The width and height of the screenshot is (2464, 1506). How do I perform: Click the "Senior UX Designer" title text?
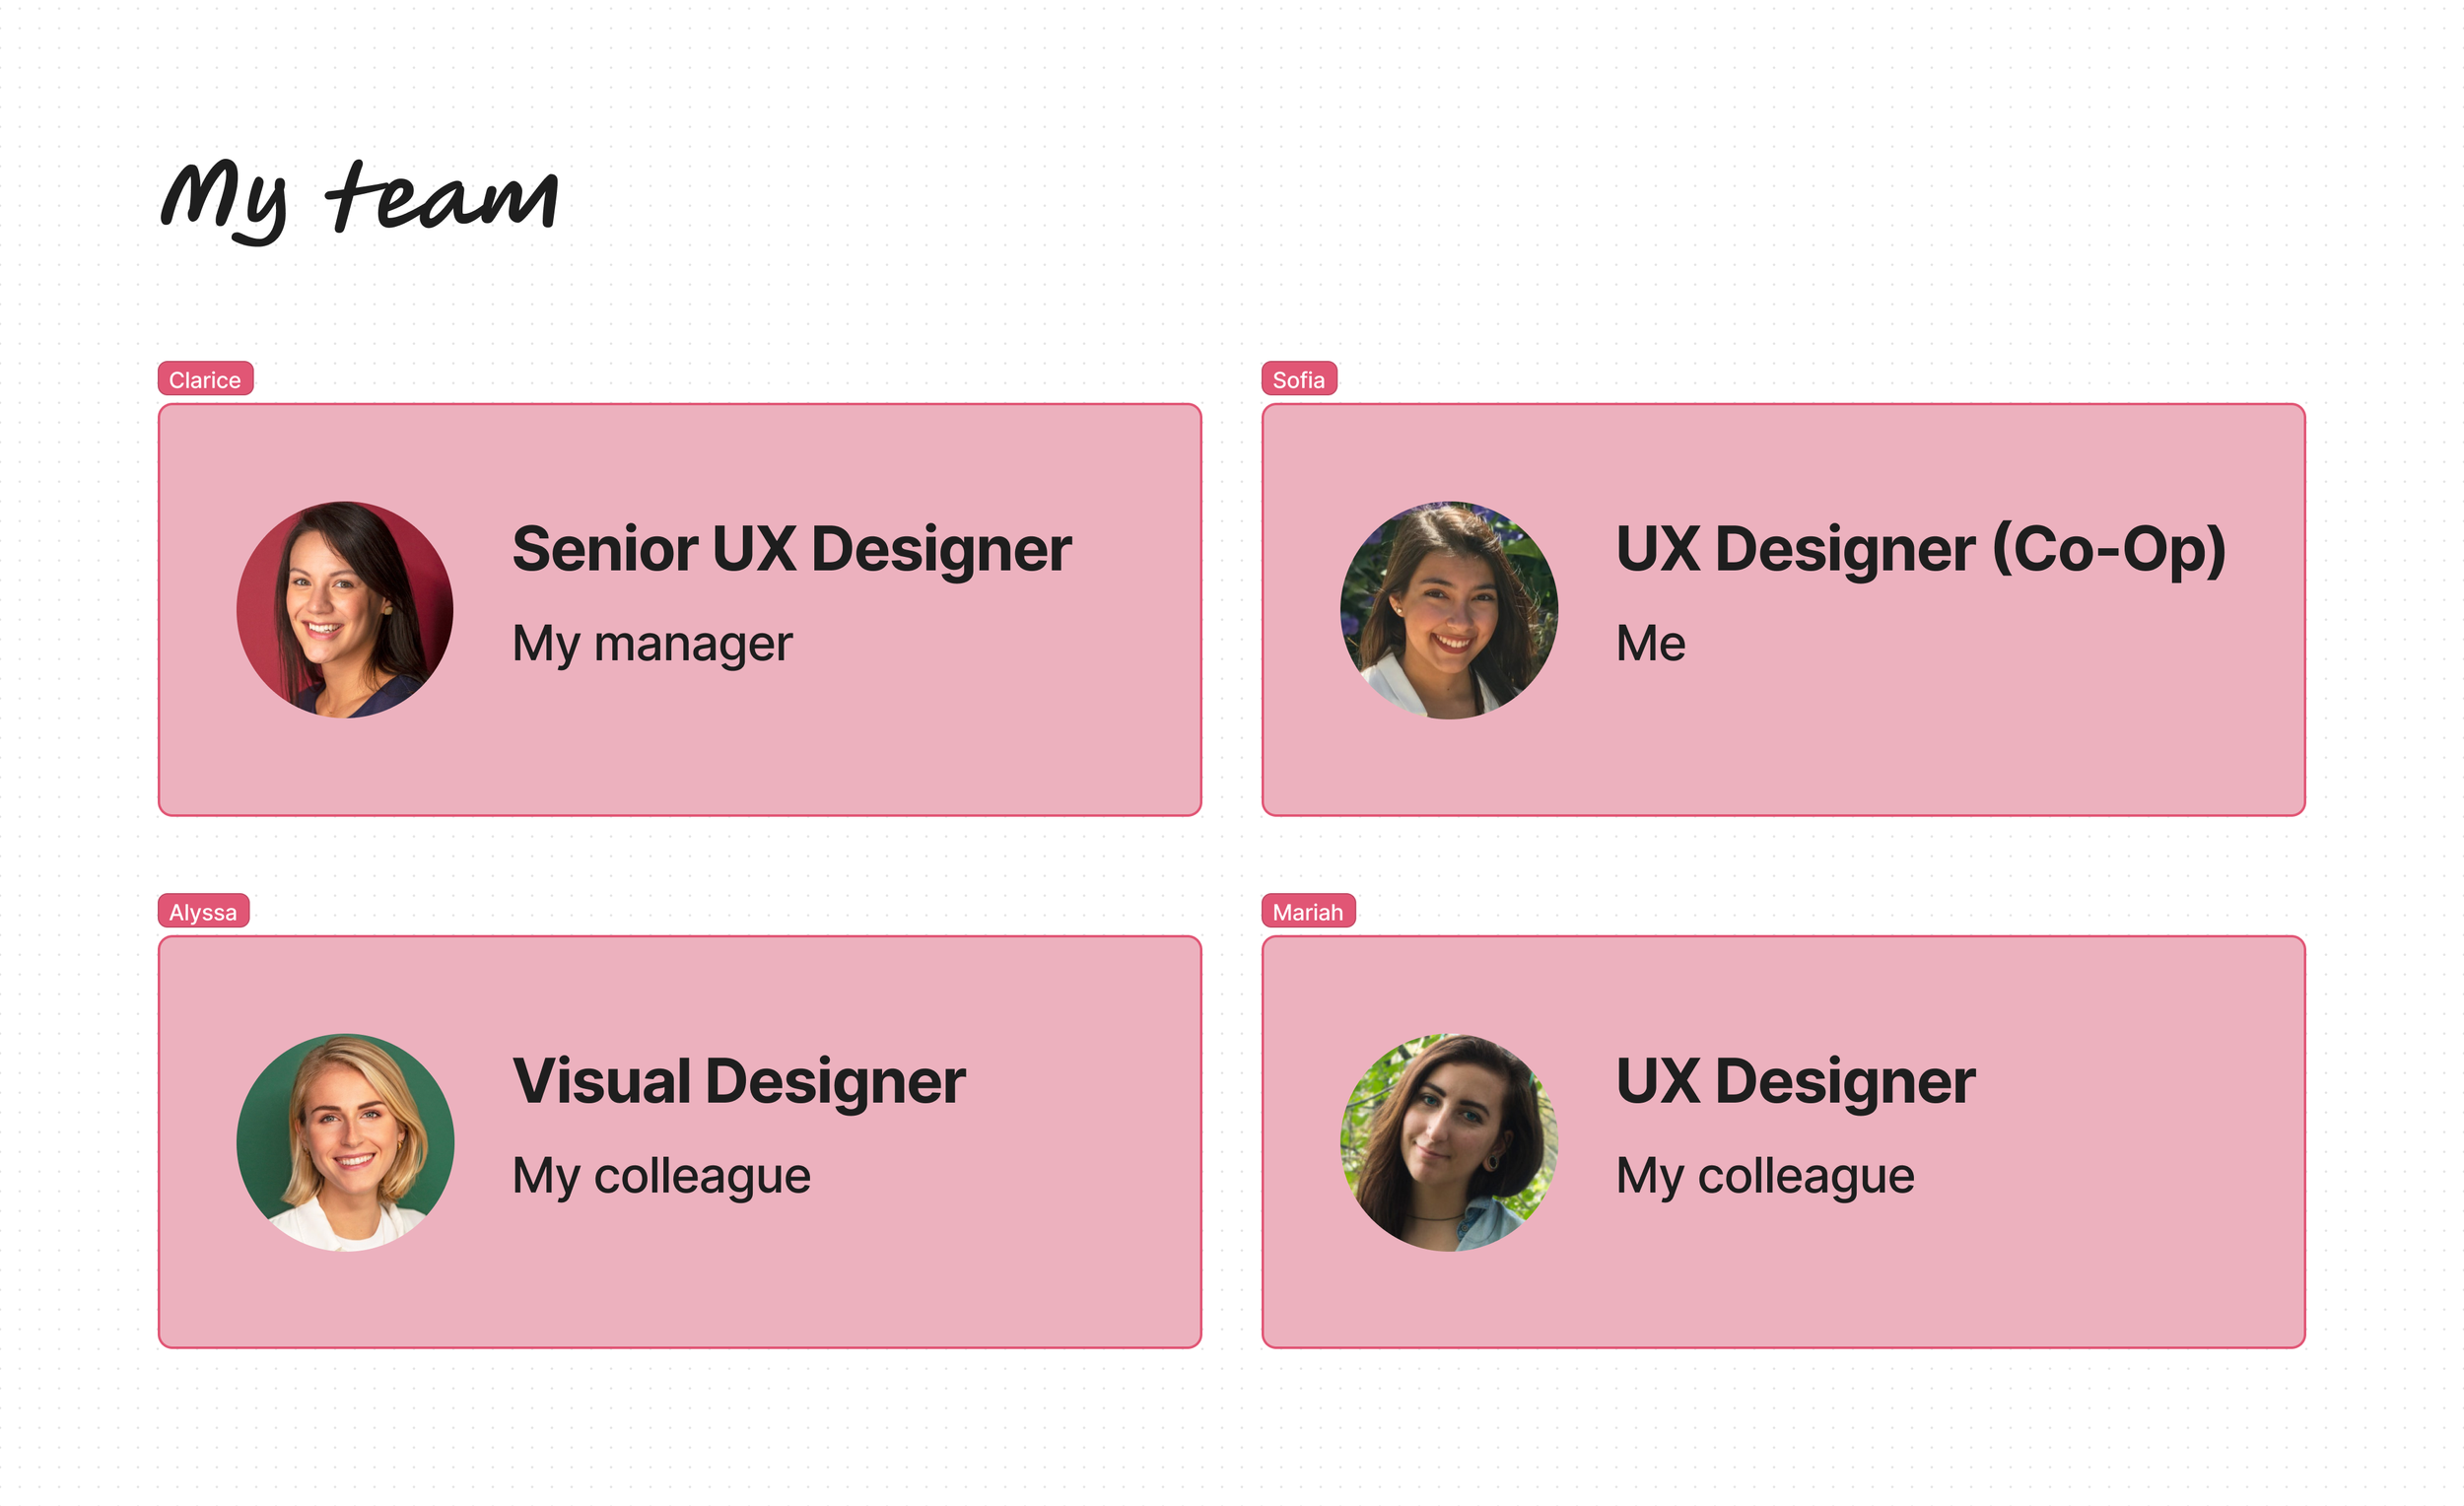tap(791, 549)
